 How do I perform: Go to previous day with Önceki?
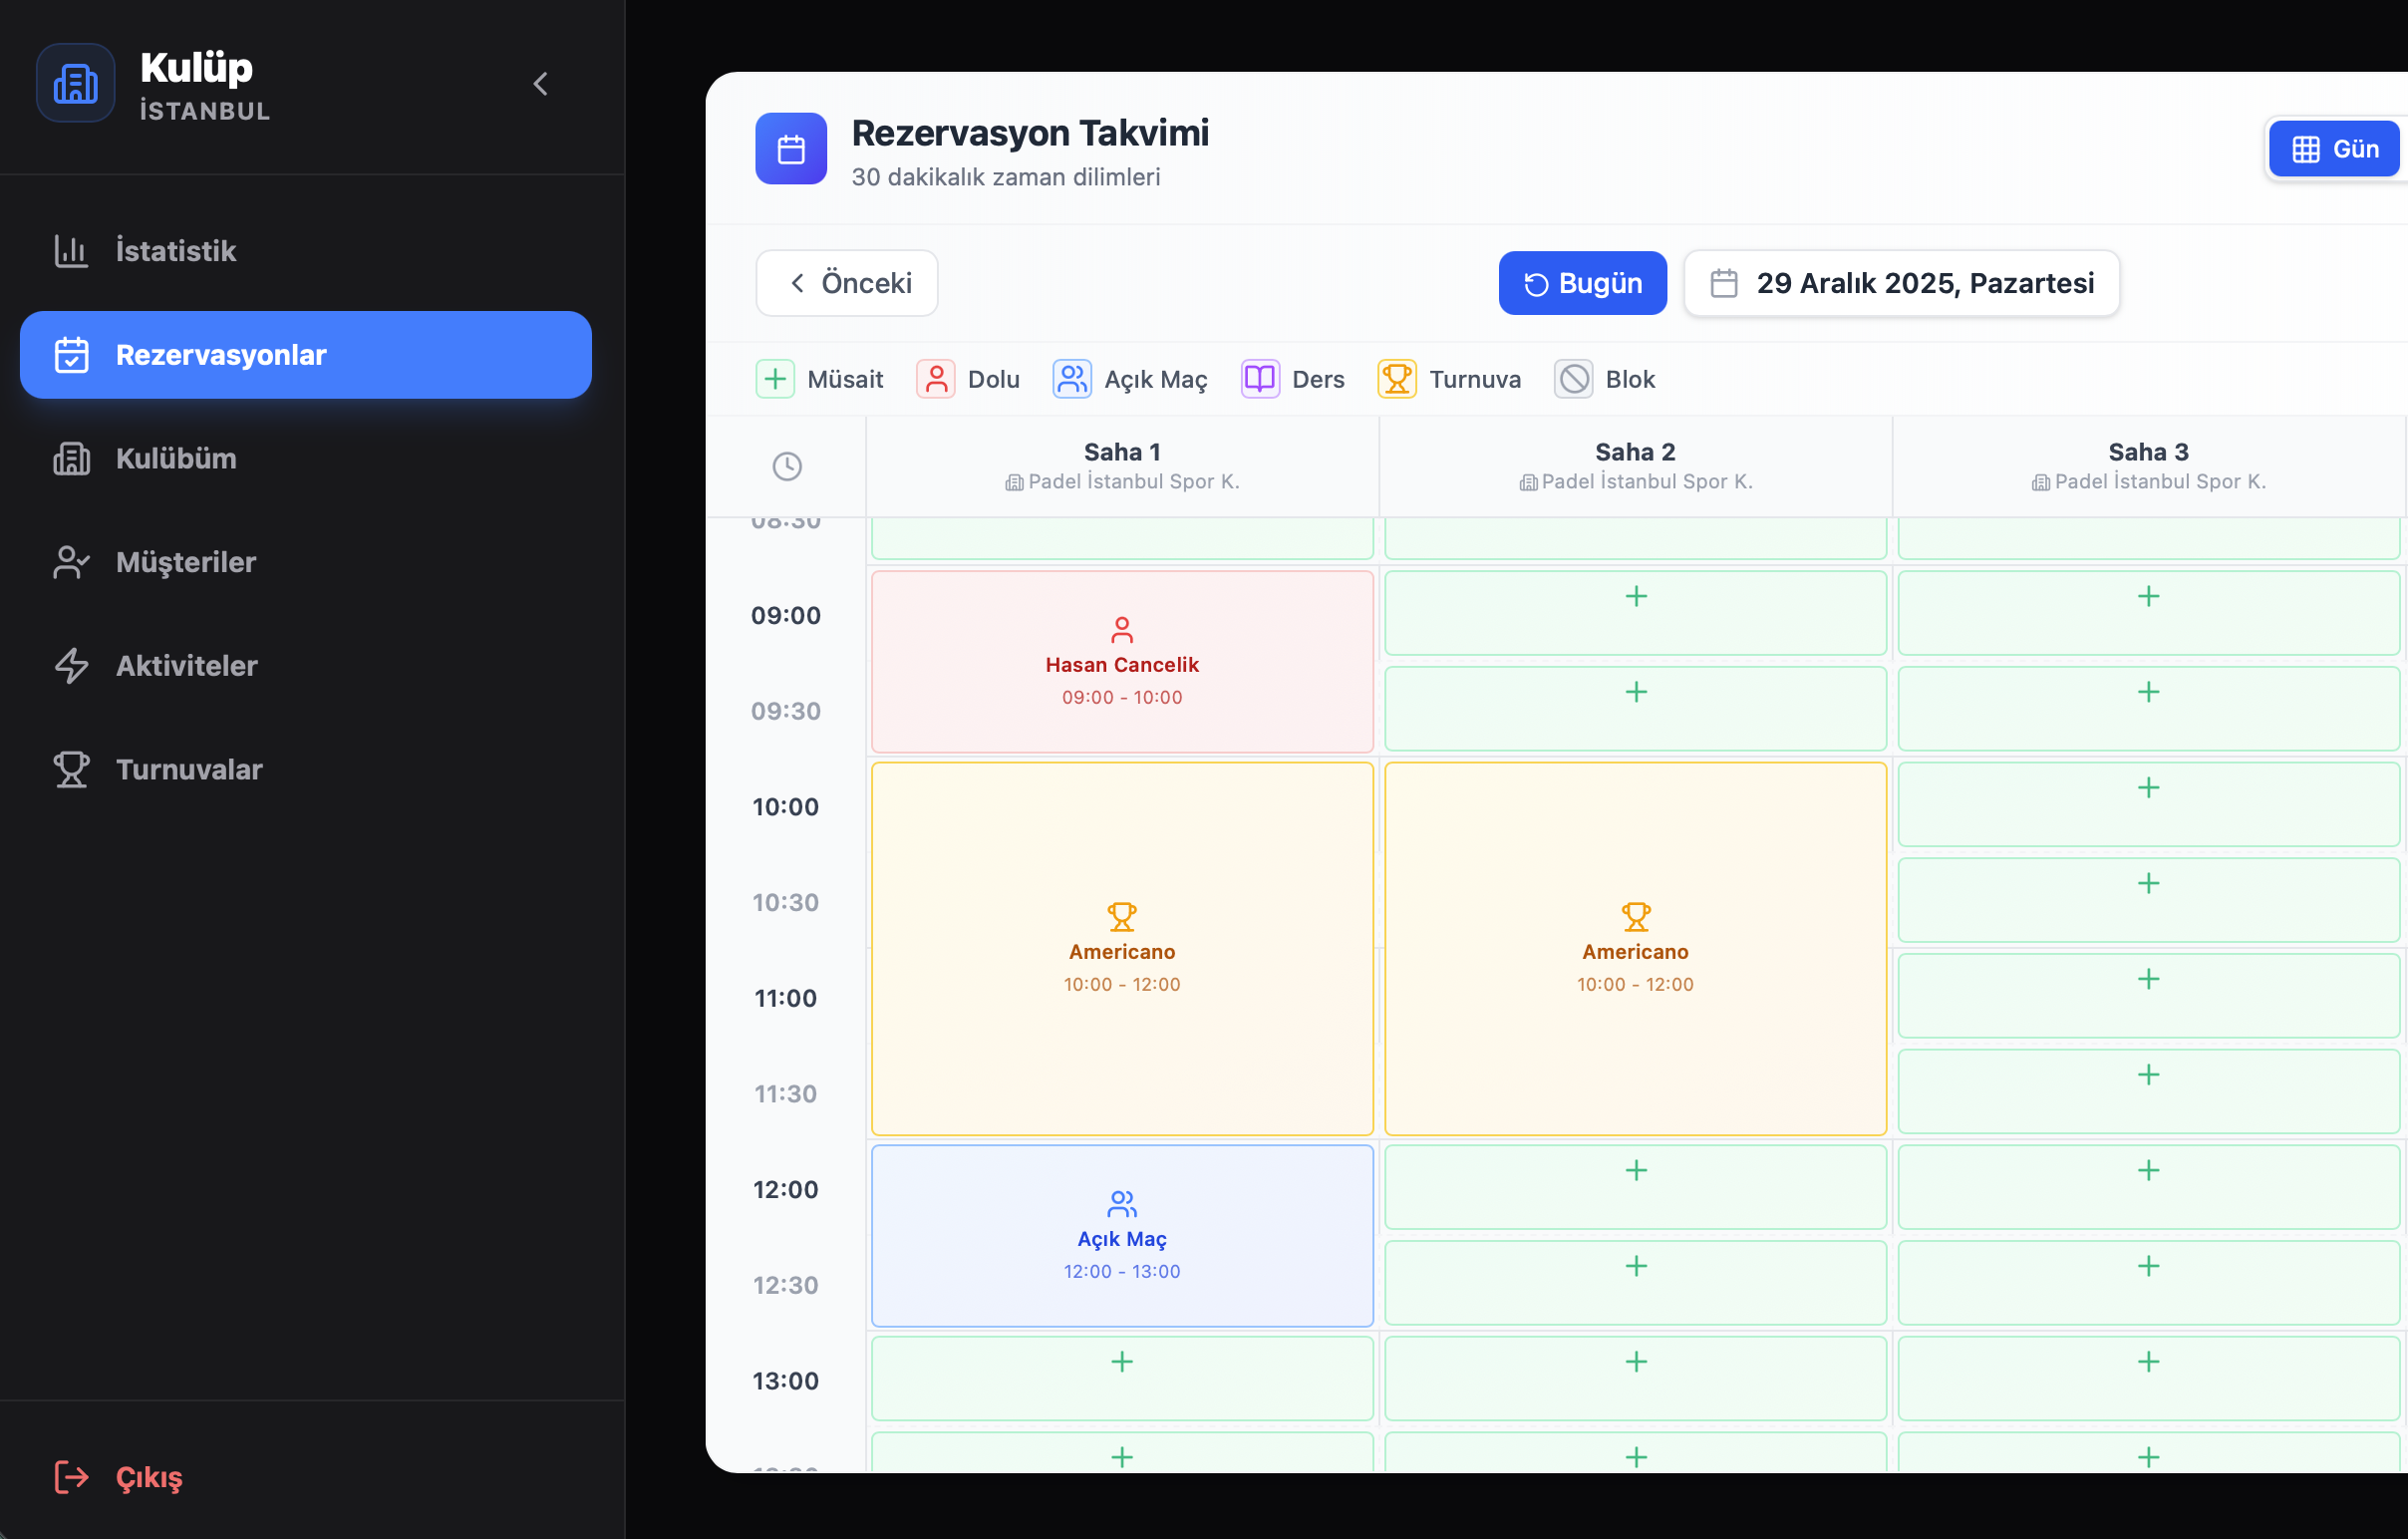coord(846,283)
